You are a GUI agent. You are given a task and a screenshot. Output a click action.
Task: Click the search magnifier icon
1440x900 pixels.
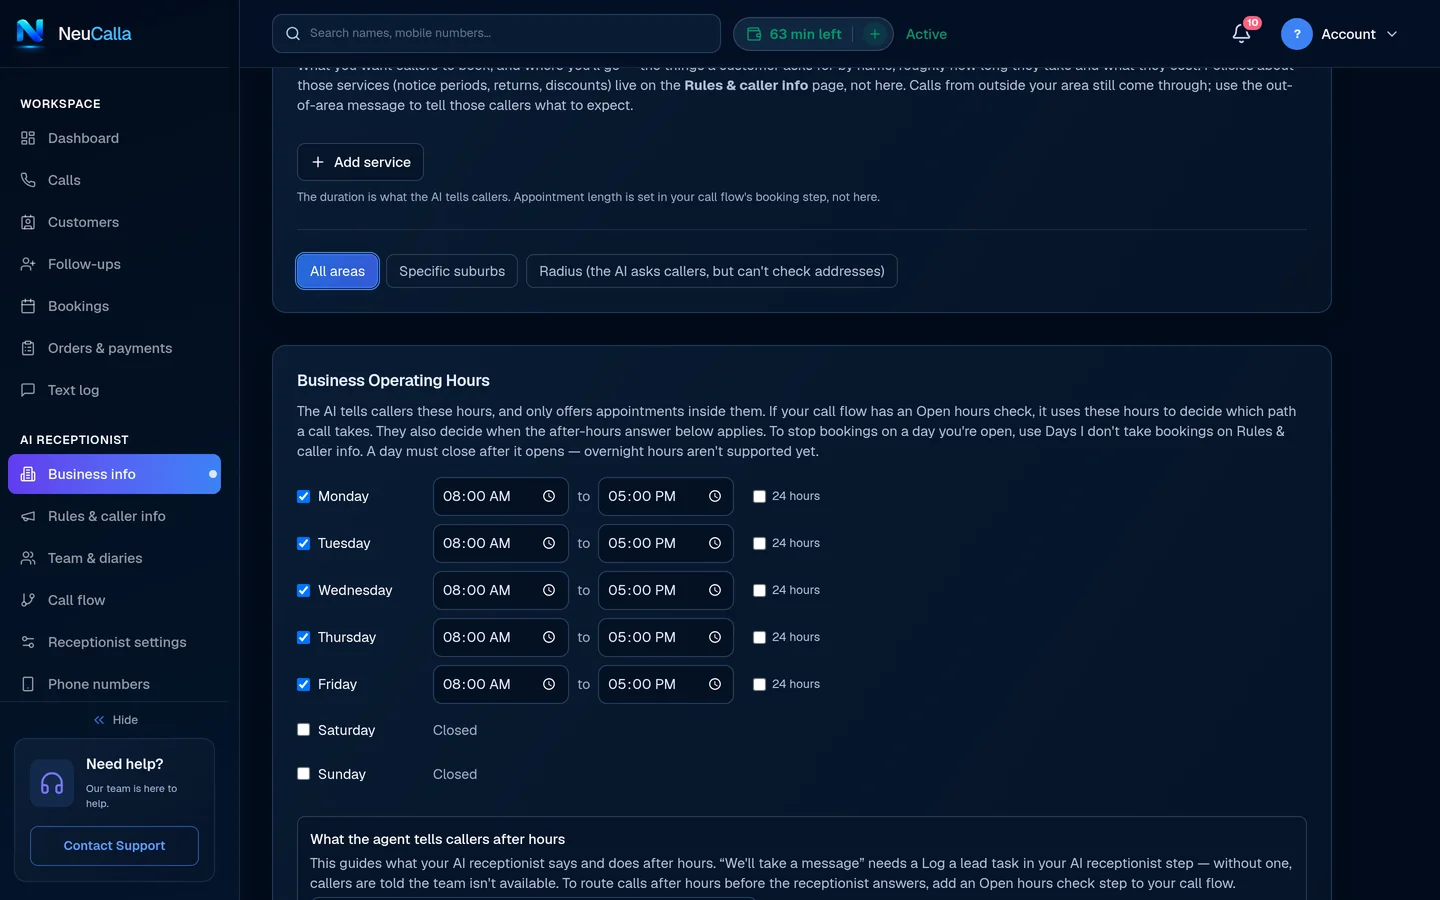coord(293,34)
